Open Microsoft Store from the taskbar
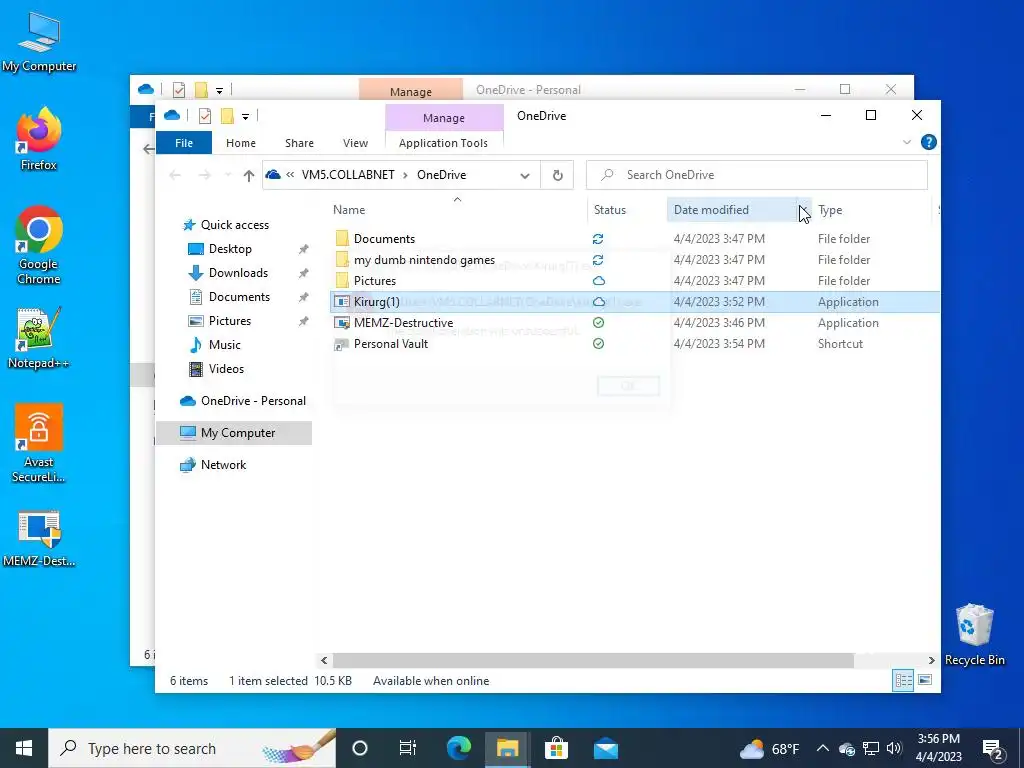1024x768 pixels. pyautogui.click(x=556, y=748)
